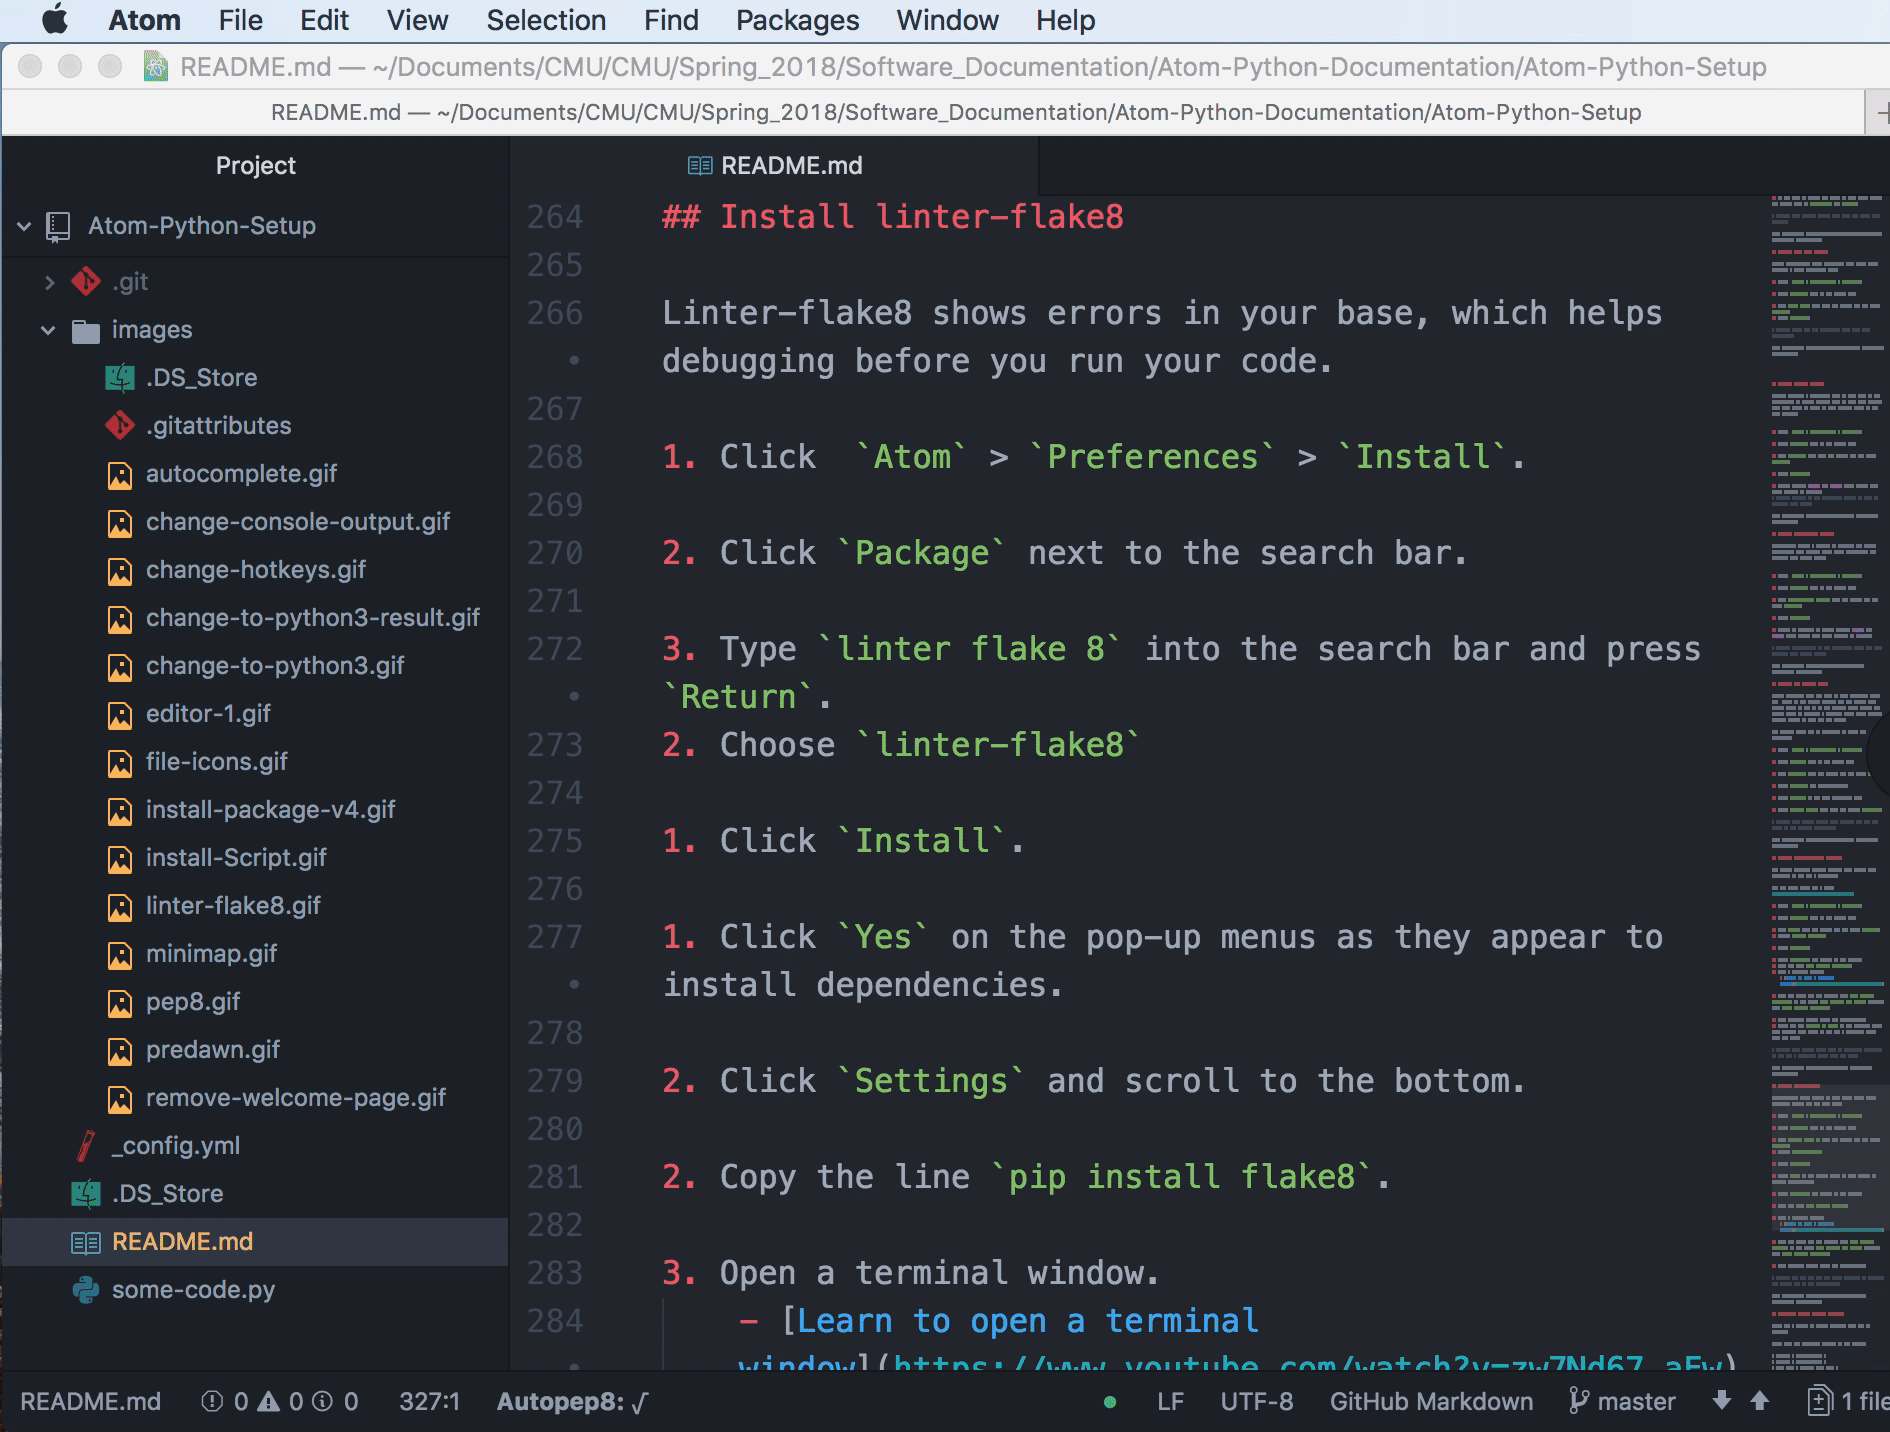Select _config.yml in the project tree
1890x1432 pixels.
tap(176, 1146)
